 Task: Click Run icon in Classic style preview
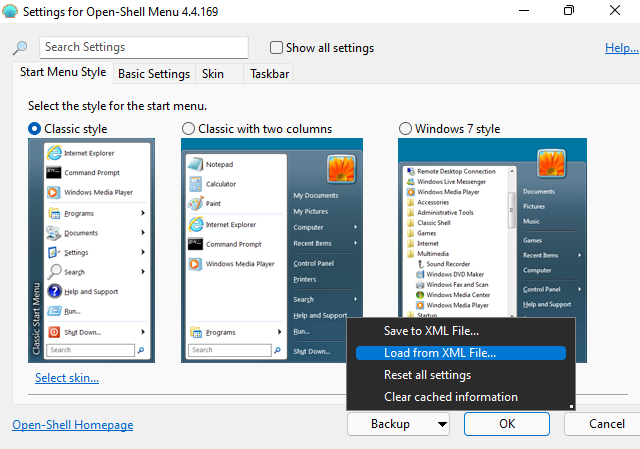(x=54, y=311)
